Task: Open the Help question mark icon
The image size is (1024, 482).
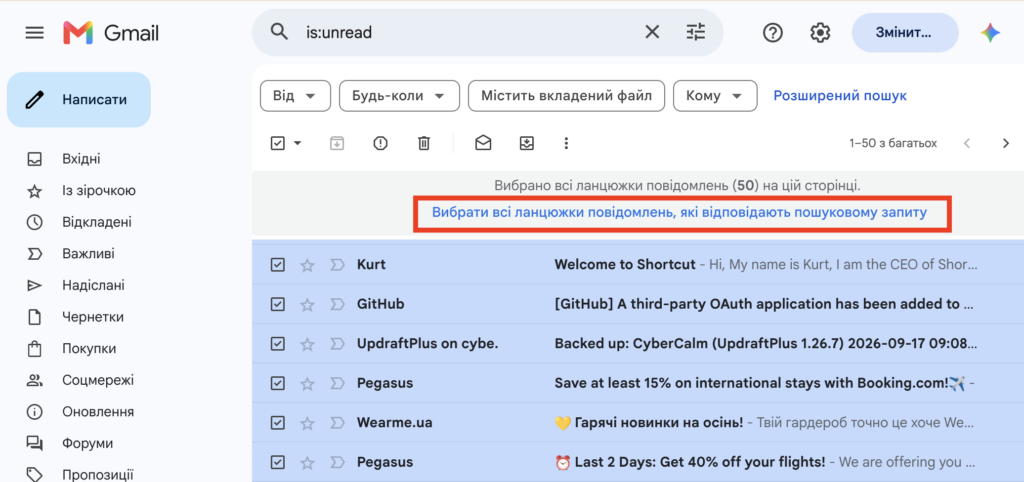Action: 773,32
